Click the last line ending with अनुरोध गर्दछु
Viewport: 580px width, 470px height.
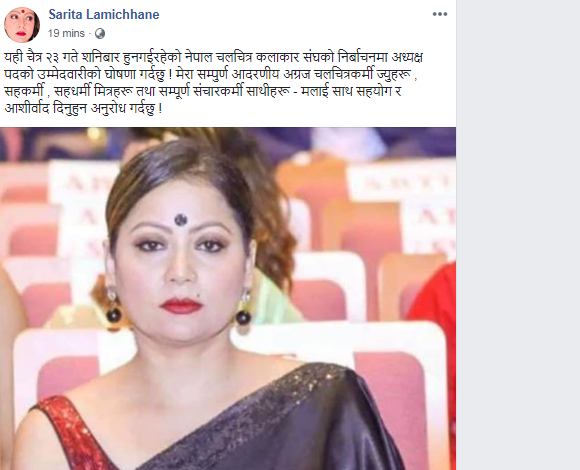(83, 109)
